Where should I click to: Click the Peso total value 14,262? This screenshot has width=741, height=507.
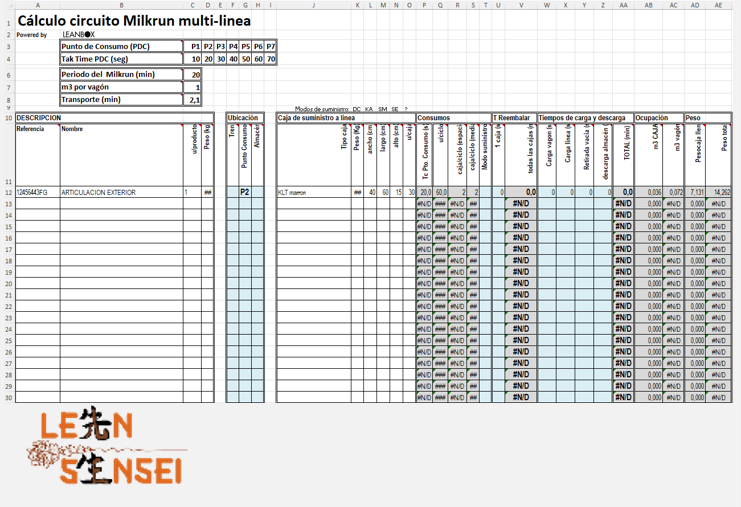click(x=719, y=192)
